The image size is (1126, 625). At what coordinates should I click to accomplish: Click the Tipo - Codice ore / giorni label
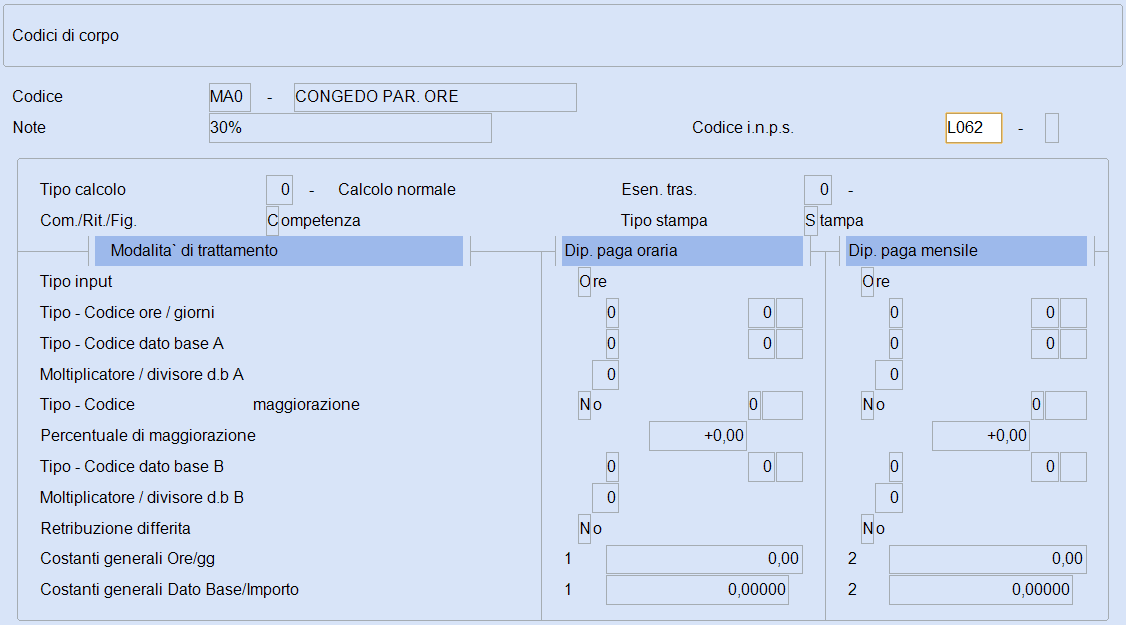tap(127, 312)
